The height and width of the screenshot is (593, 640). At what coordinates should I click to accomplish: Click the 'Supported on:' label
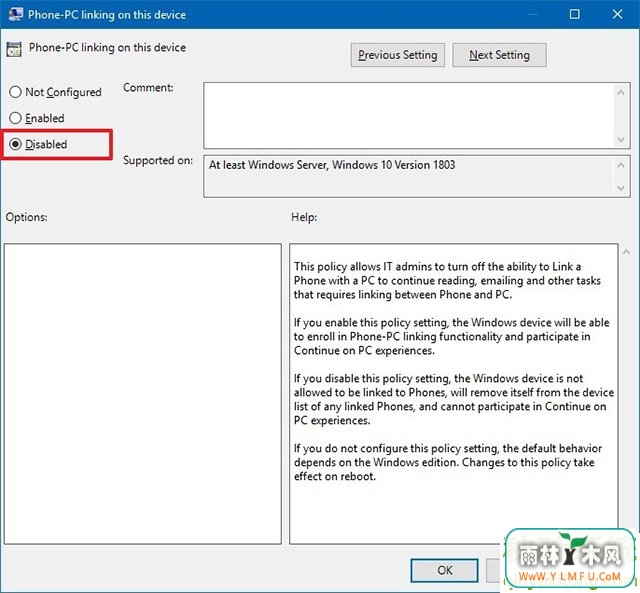[x=158, y=160]
